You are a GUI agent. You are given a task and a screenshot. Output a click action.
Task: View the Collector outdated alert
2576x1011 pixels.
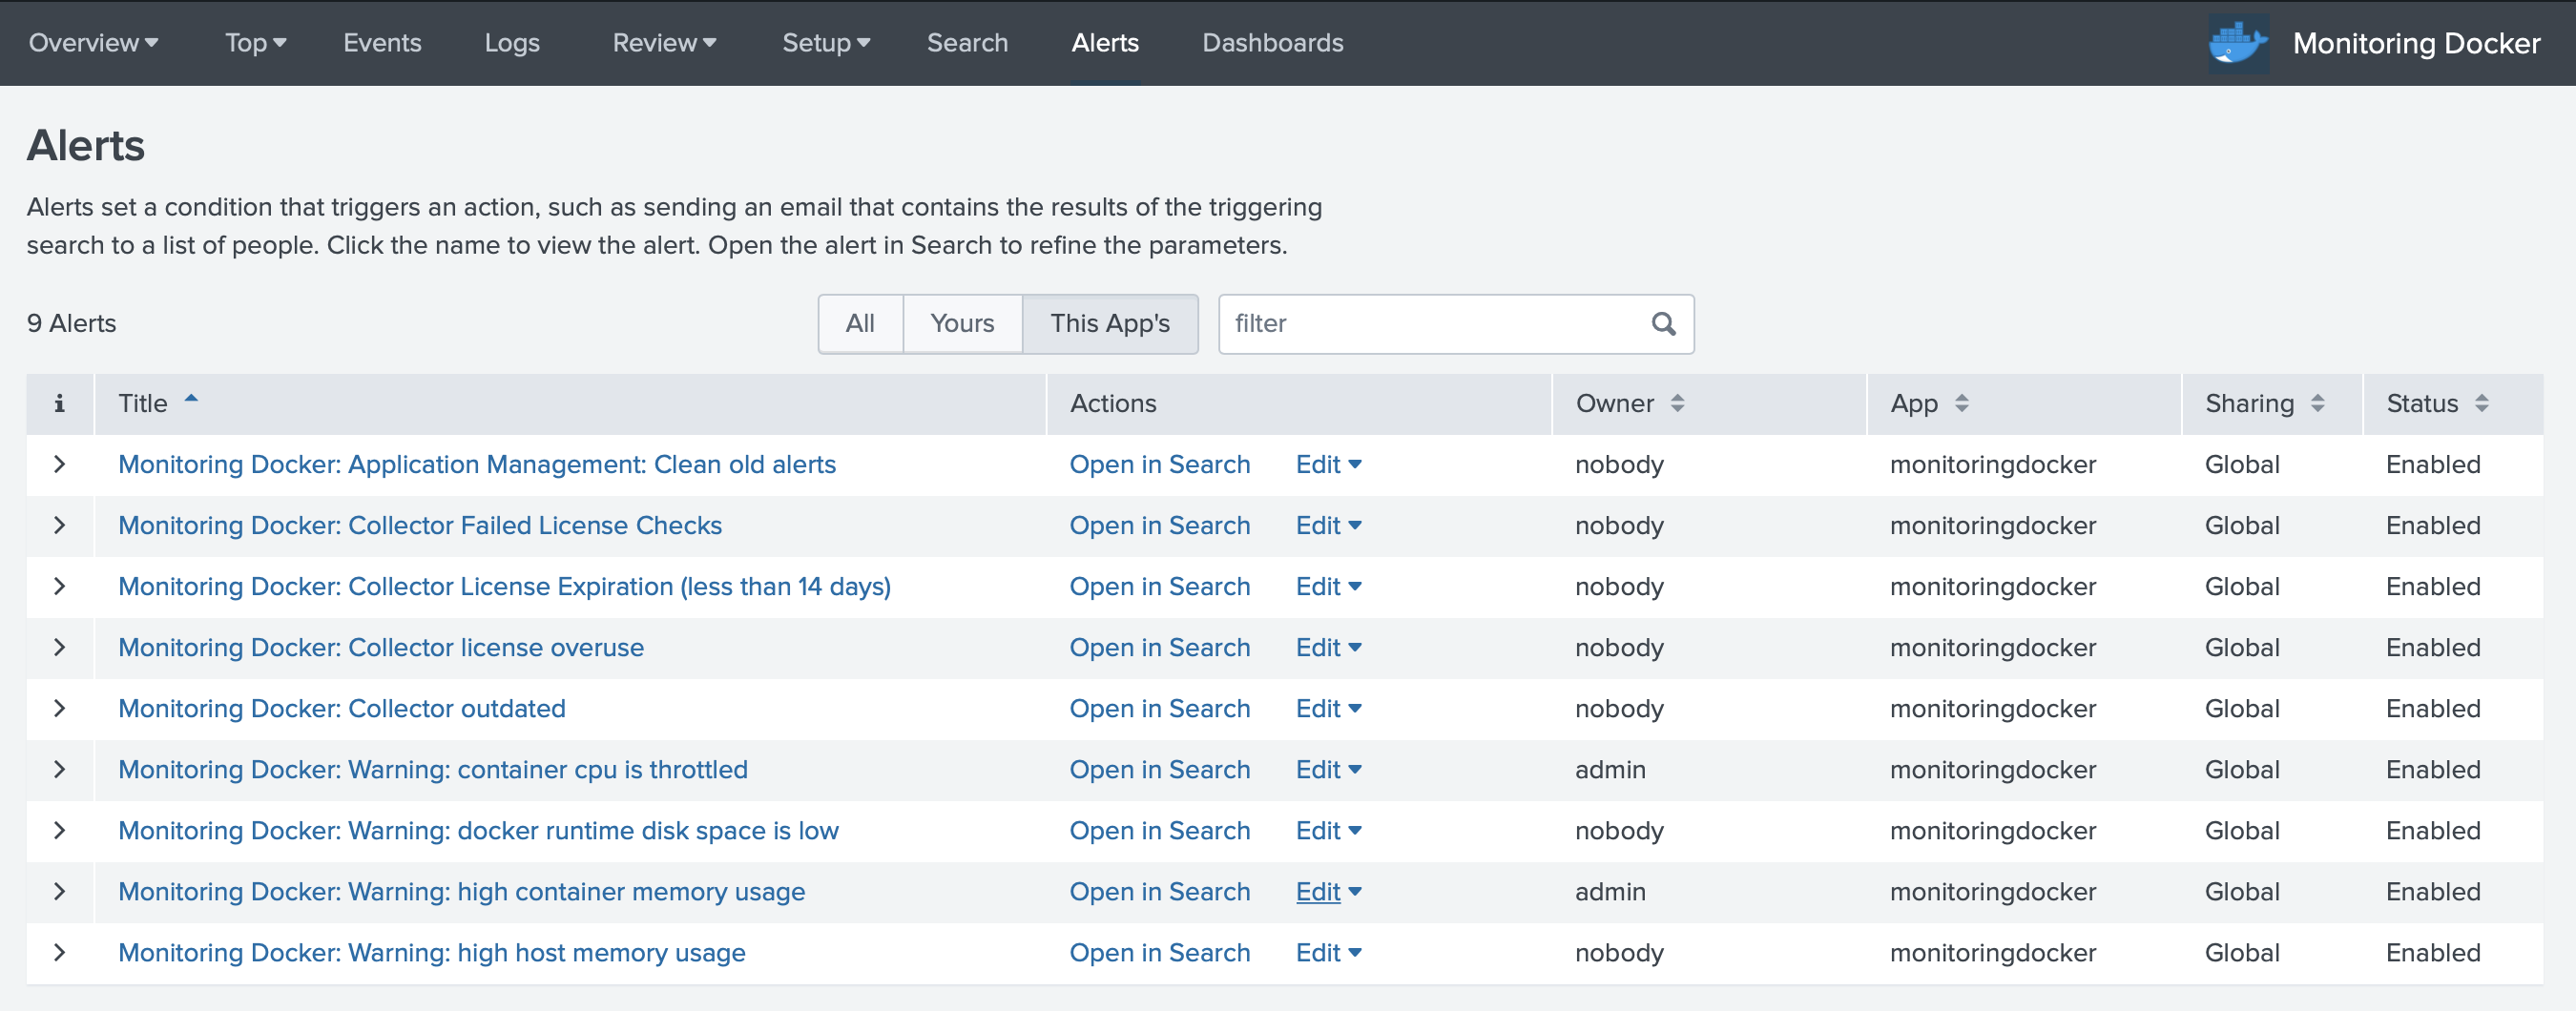342,708
